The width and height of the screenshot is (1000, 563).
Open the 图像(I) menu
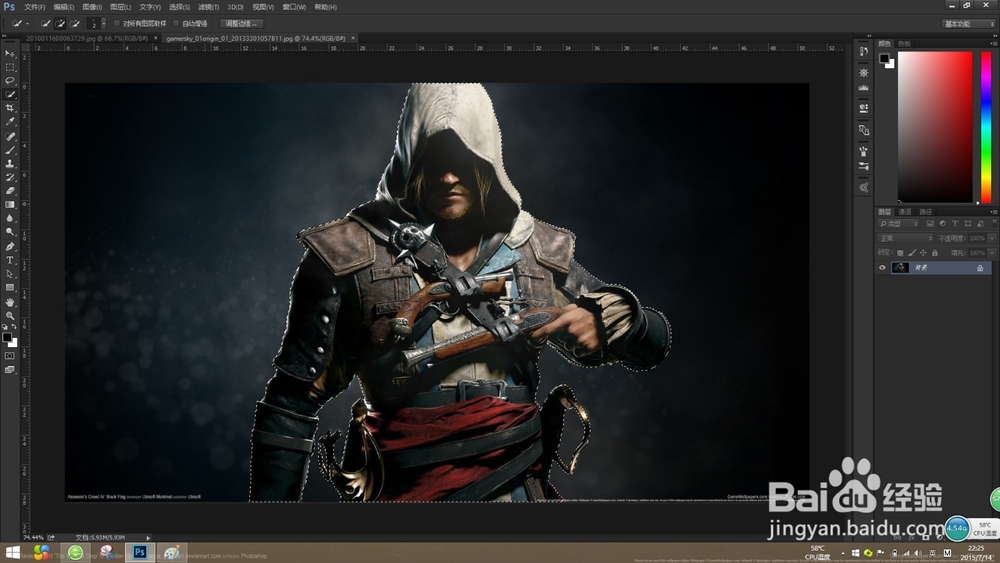pos(92,7)
